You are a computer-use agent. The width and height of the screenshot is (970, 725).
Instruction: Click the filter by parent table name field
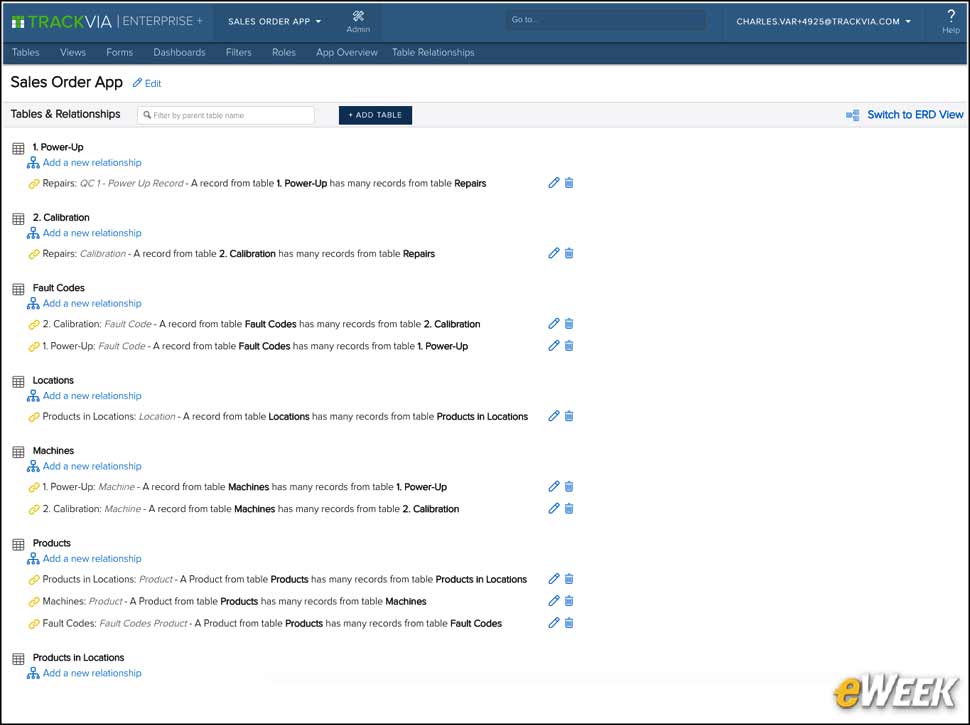point(226,115)
